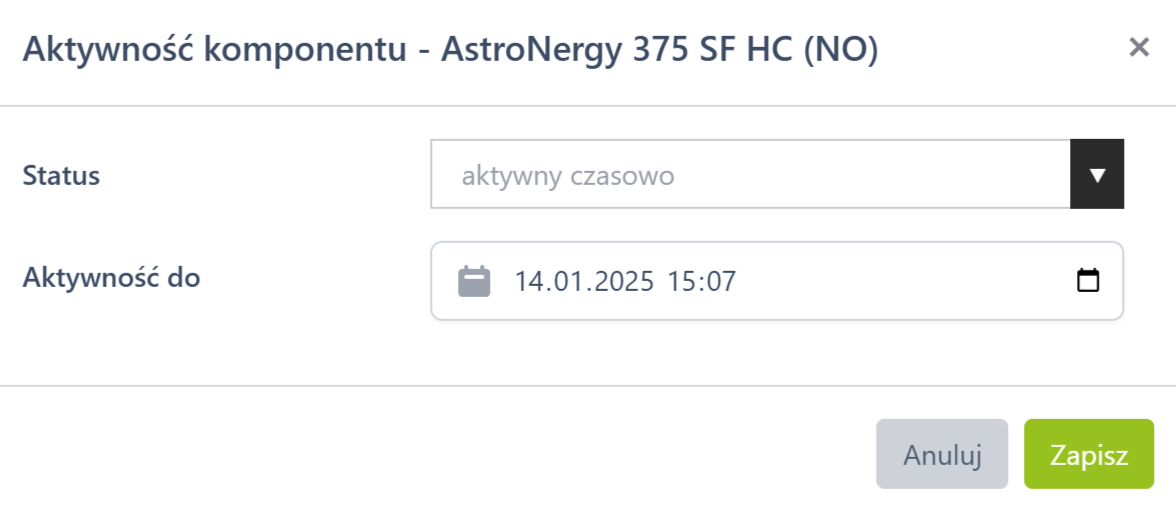
Task: Expand the Status dropdown with the black arrow
Action: click(1097, 175)
